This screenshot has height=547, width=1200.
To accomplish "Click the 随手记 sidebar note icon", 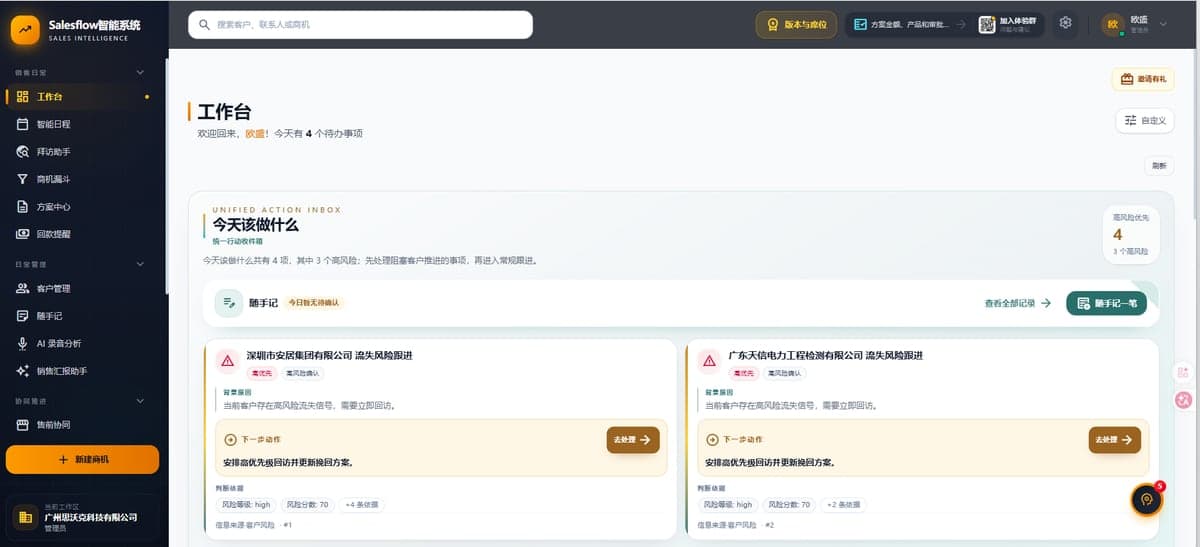I will click(23, 316).
